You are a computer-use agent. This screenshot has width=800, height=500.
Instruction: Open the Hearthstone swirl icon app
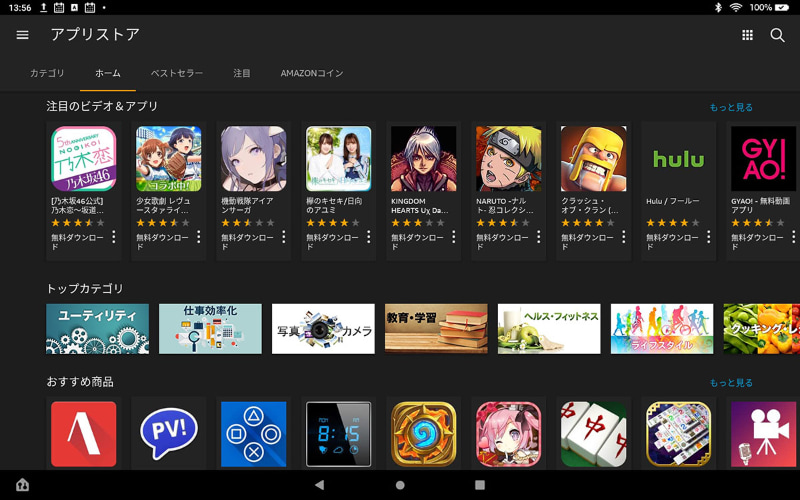tap(423, 434)
